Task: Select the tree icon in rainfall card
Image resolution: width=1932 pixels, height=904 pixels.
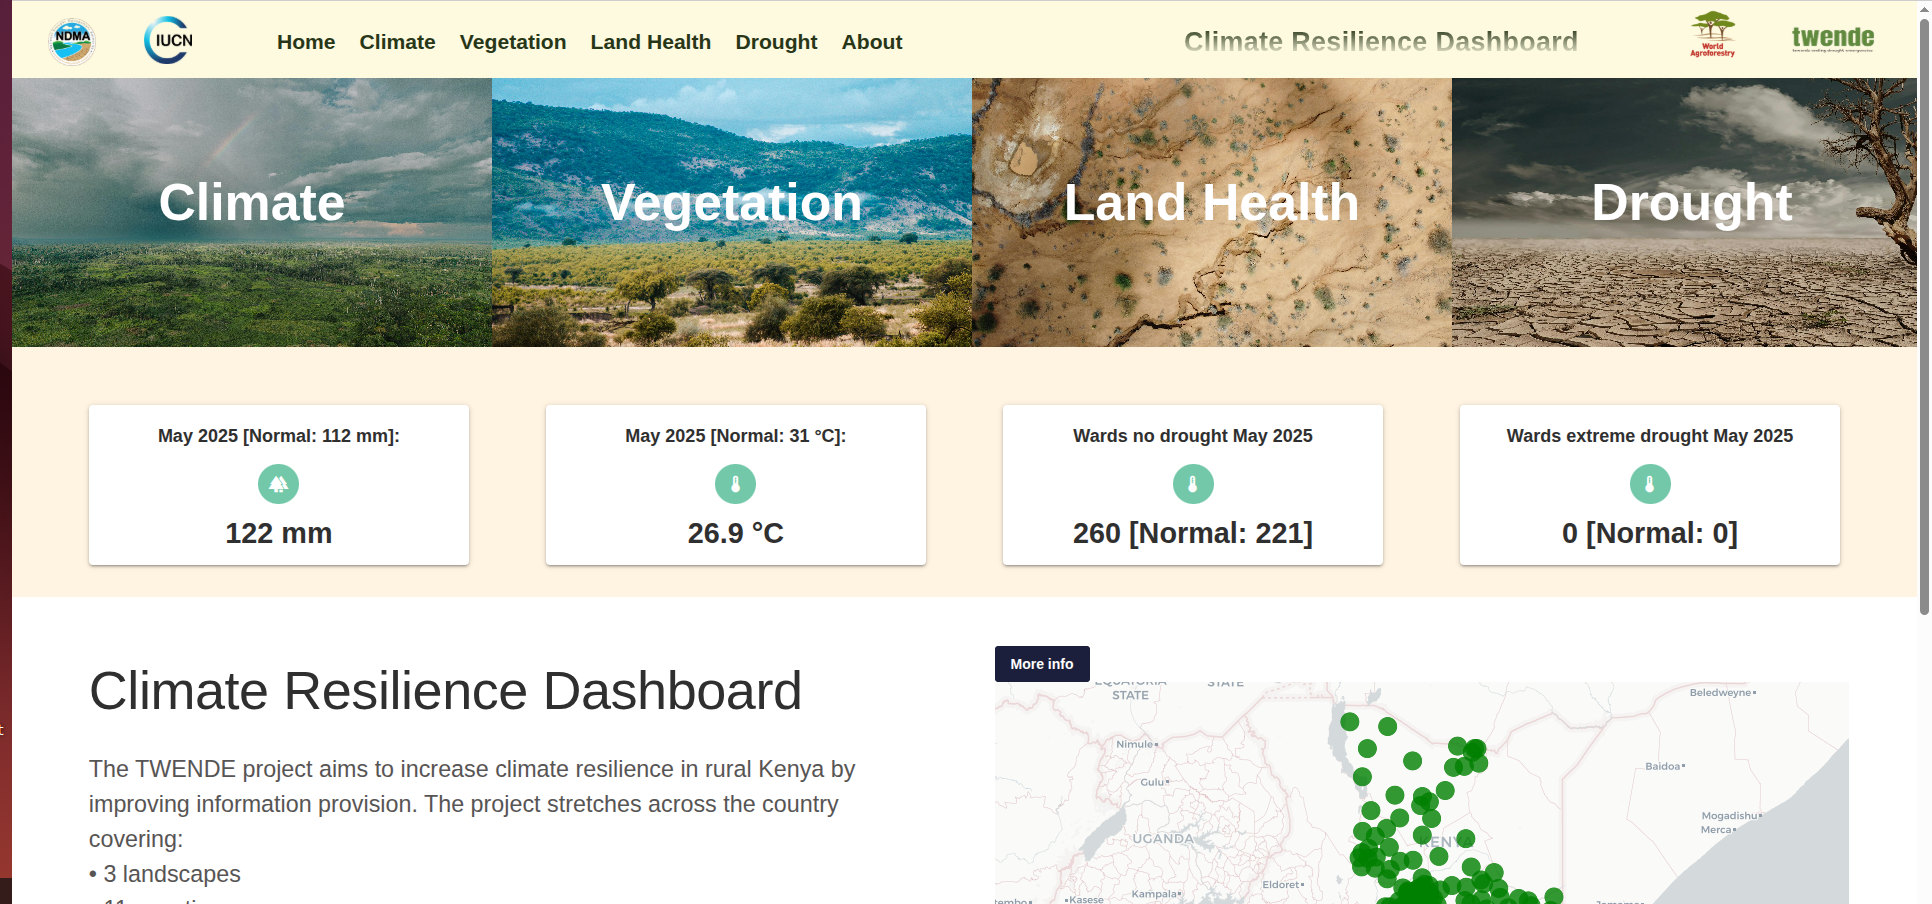Action: (x=279, y=484)
